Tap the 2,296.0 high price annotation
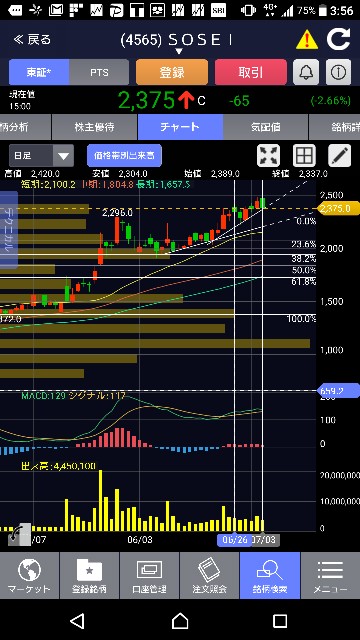This screenshot has width=360, height=640. [118, 213]
